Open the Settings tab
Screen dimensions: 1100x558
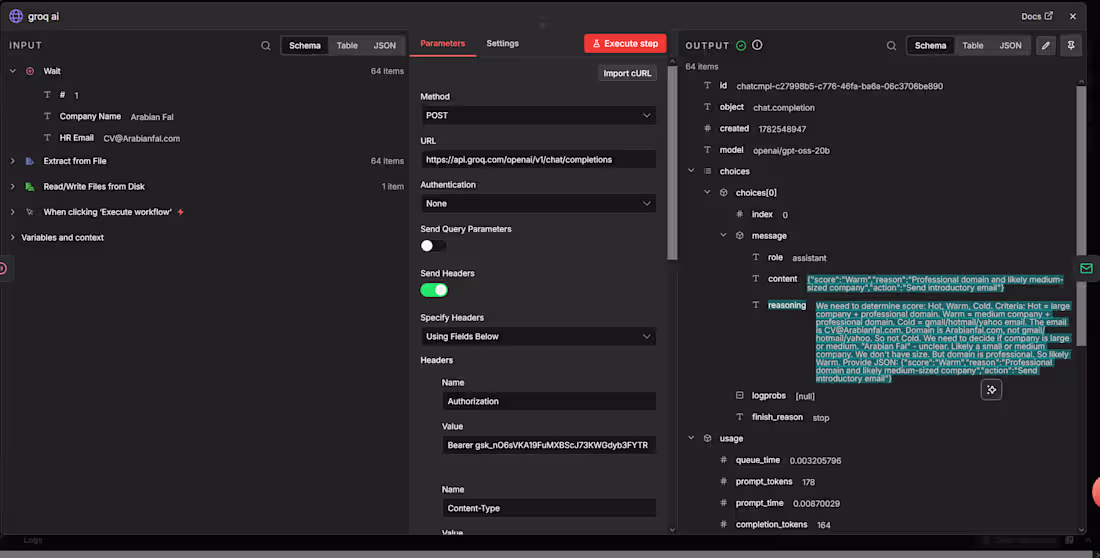(502, 44)
